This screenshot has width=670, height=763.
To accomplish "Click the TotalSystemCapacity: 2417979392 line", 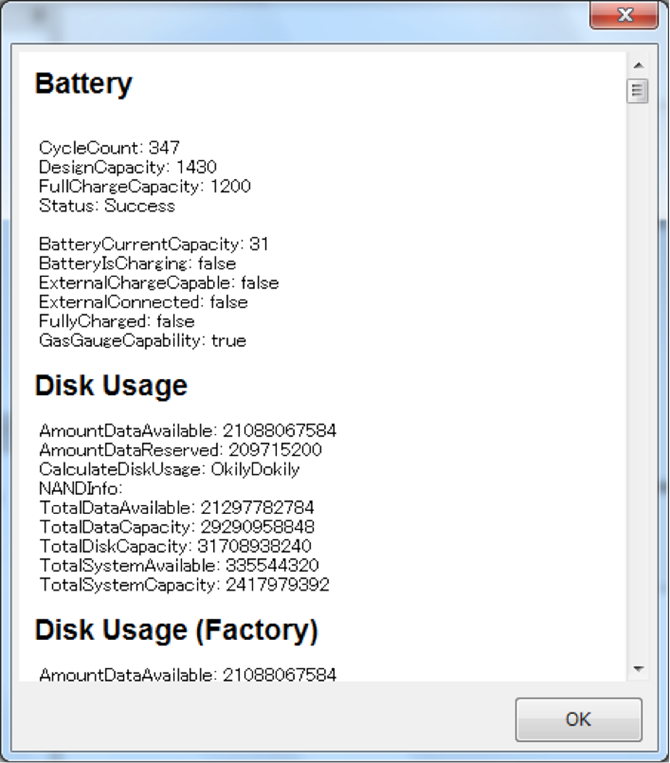I will pos(184,585).
